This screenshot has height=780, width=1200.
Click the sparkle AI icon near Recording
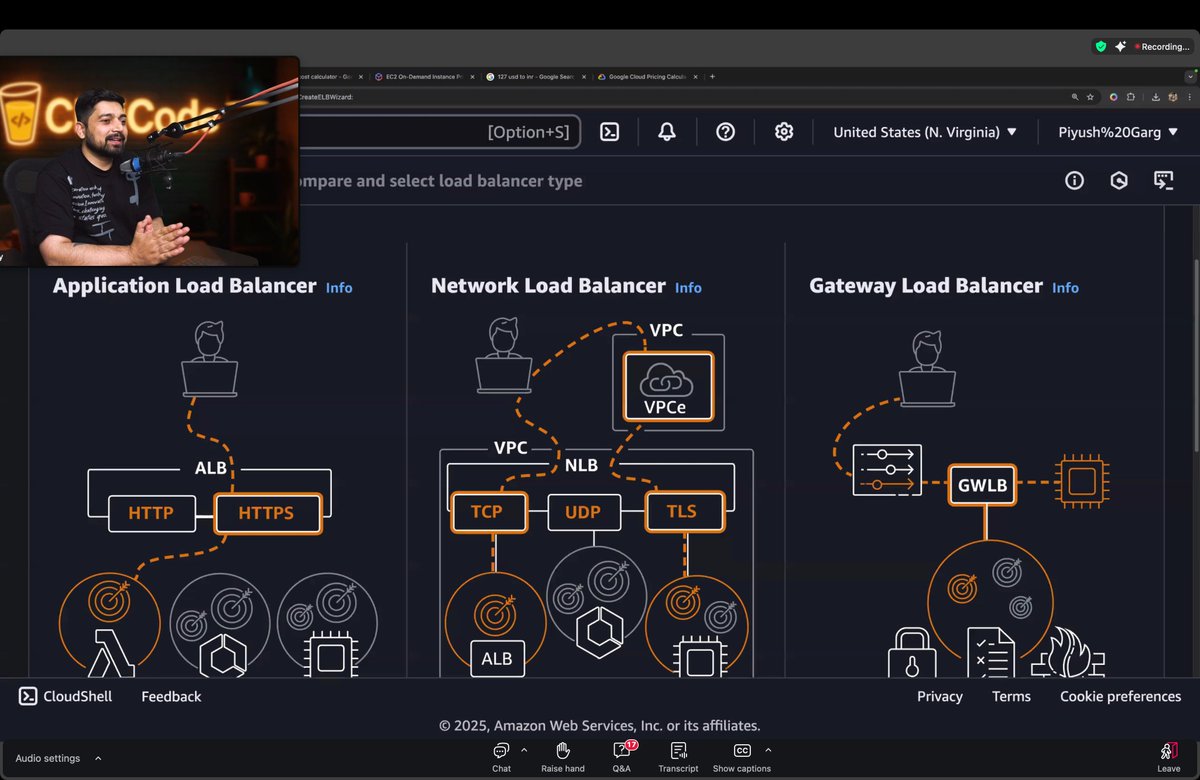click(1120, 46)
